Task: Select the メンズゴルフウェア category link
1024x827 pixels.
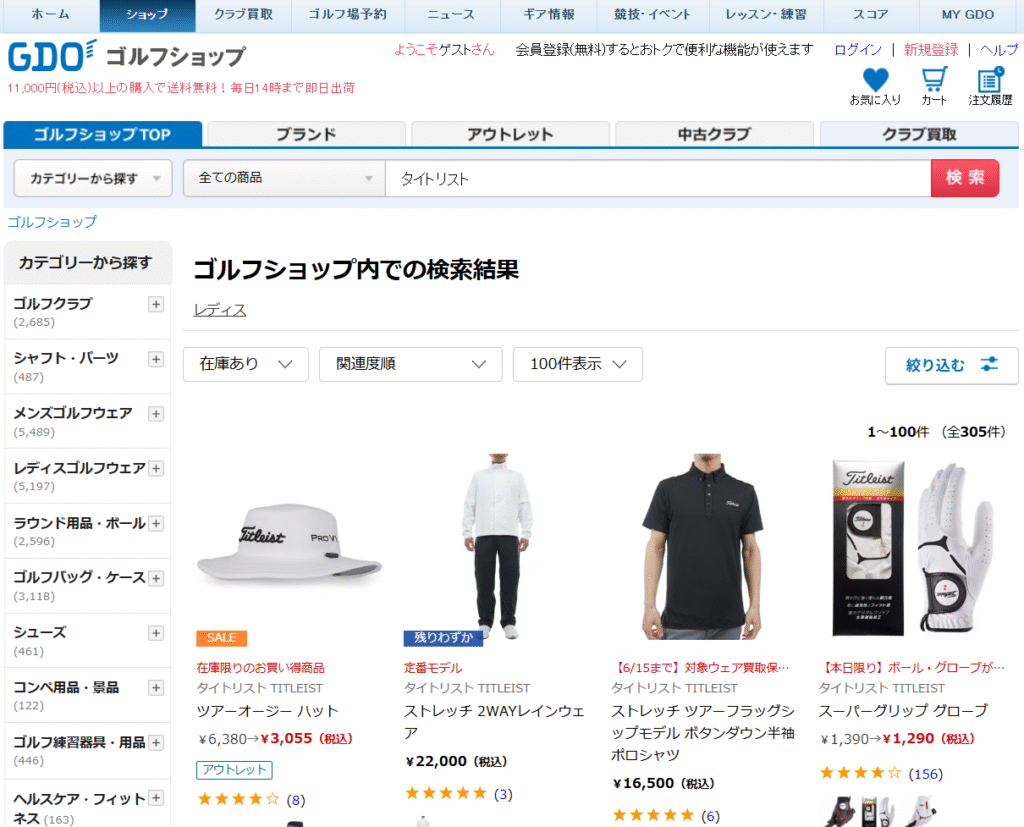Action: [72, 413]
